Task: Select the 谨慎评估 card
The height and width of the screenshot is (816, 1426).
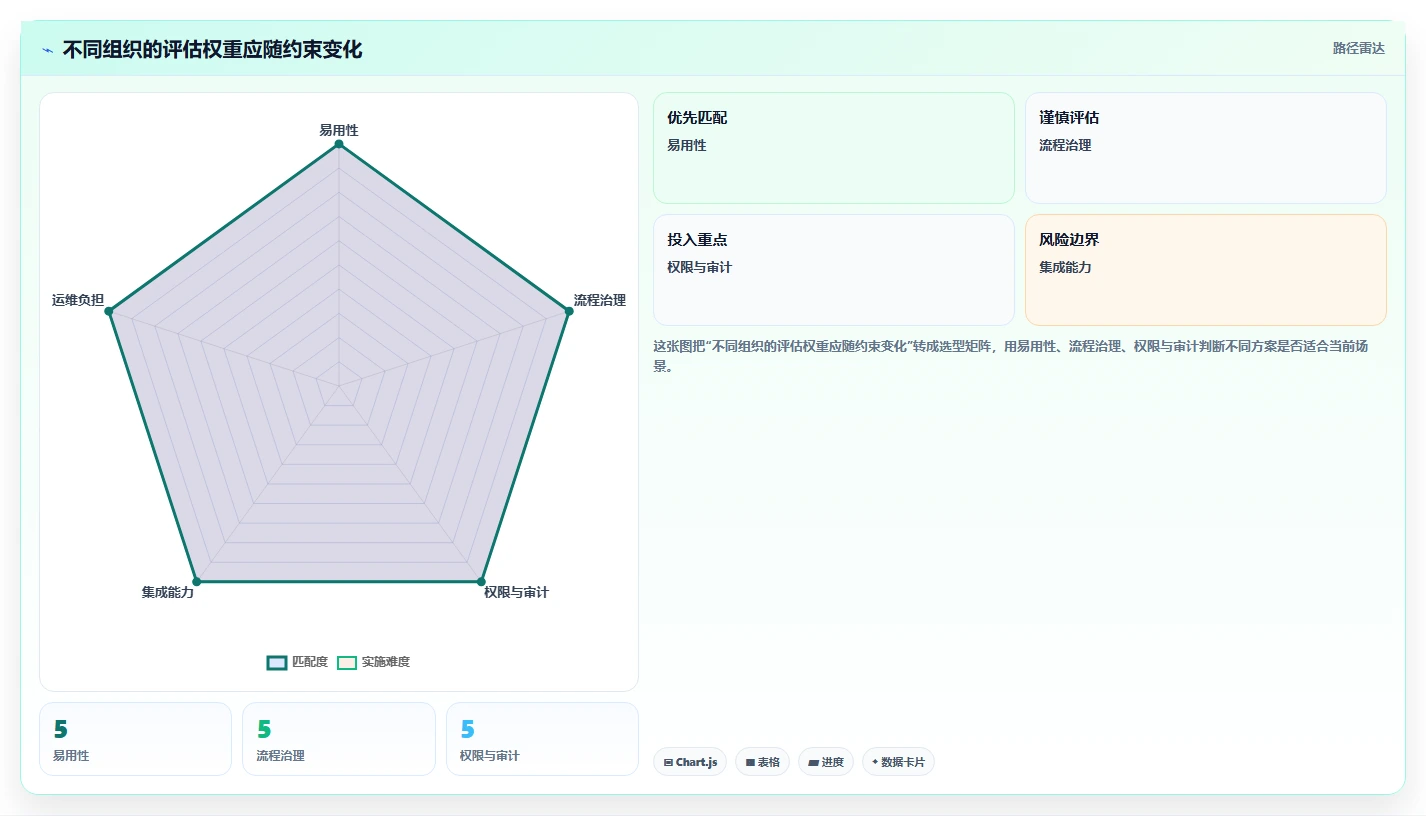Action: click(1206, 148)
